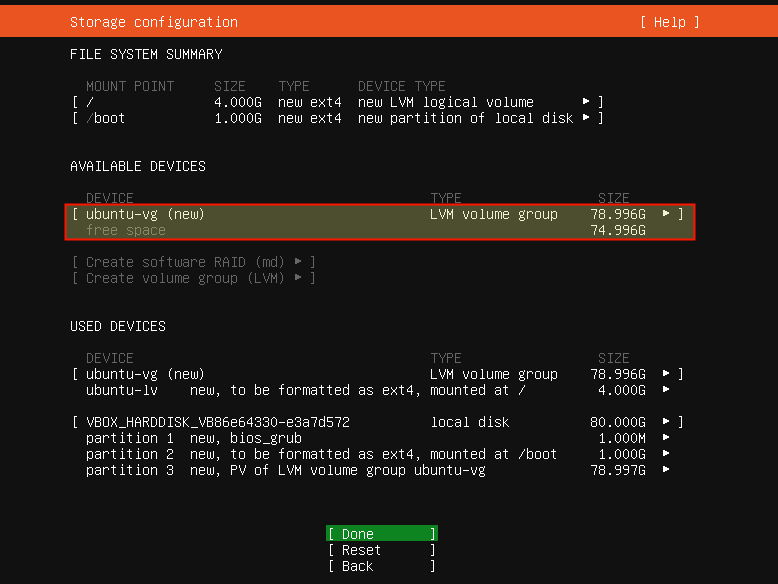Expand Create software RAID (md) option

[194, 261]
